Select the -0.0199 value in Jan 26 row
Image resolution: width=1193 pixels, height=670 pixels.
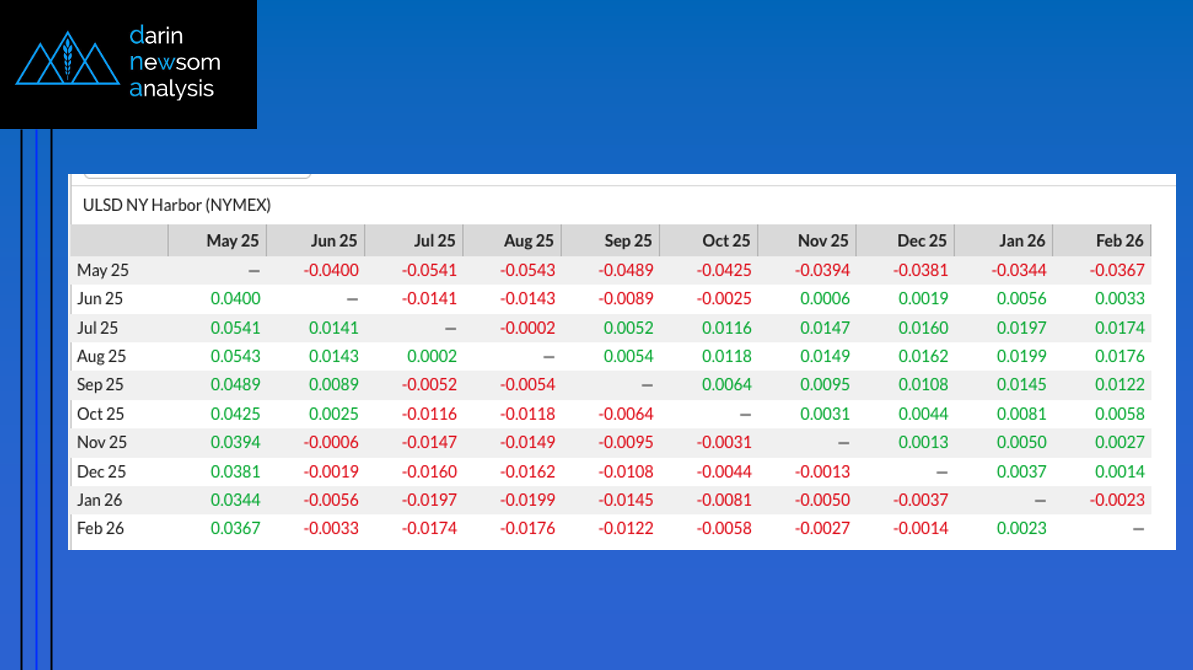coord(530,500)
